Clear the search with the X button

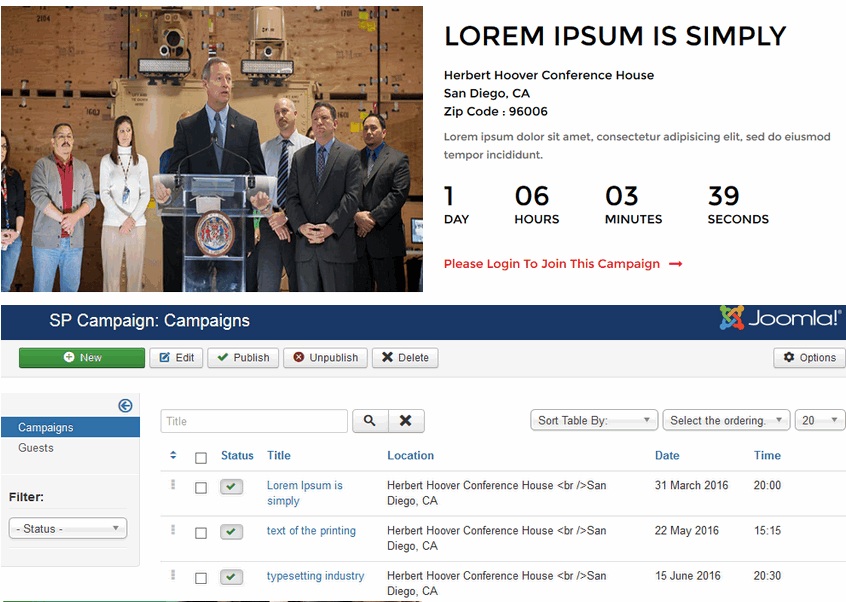coord(405,421)
